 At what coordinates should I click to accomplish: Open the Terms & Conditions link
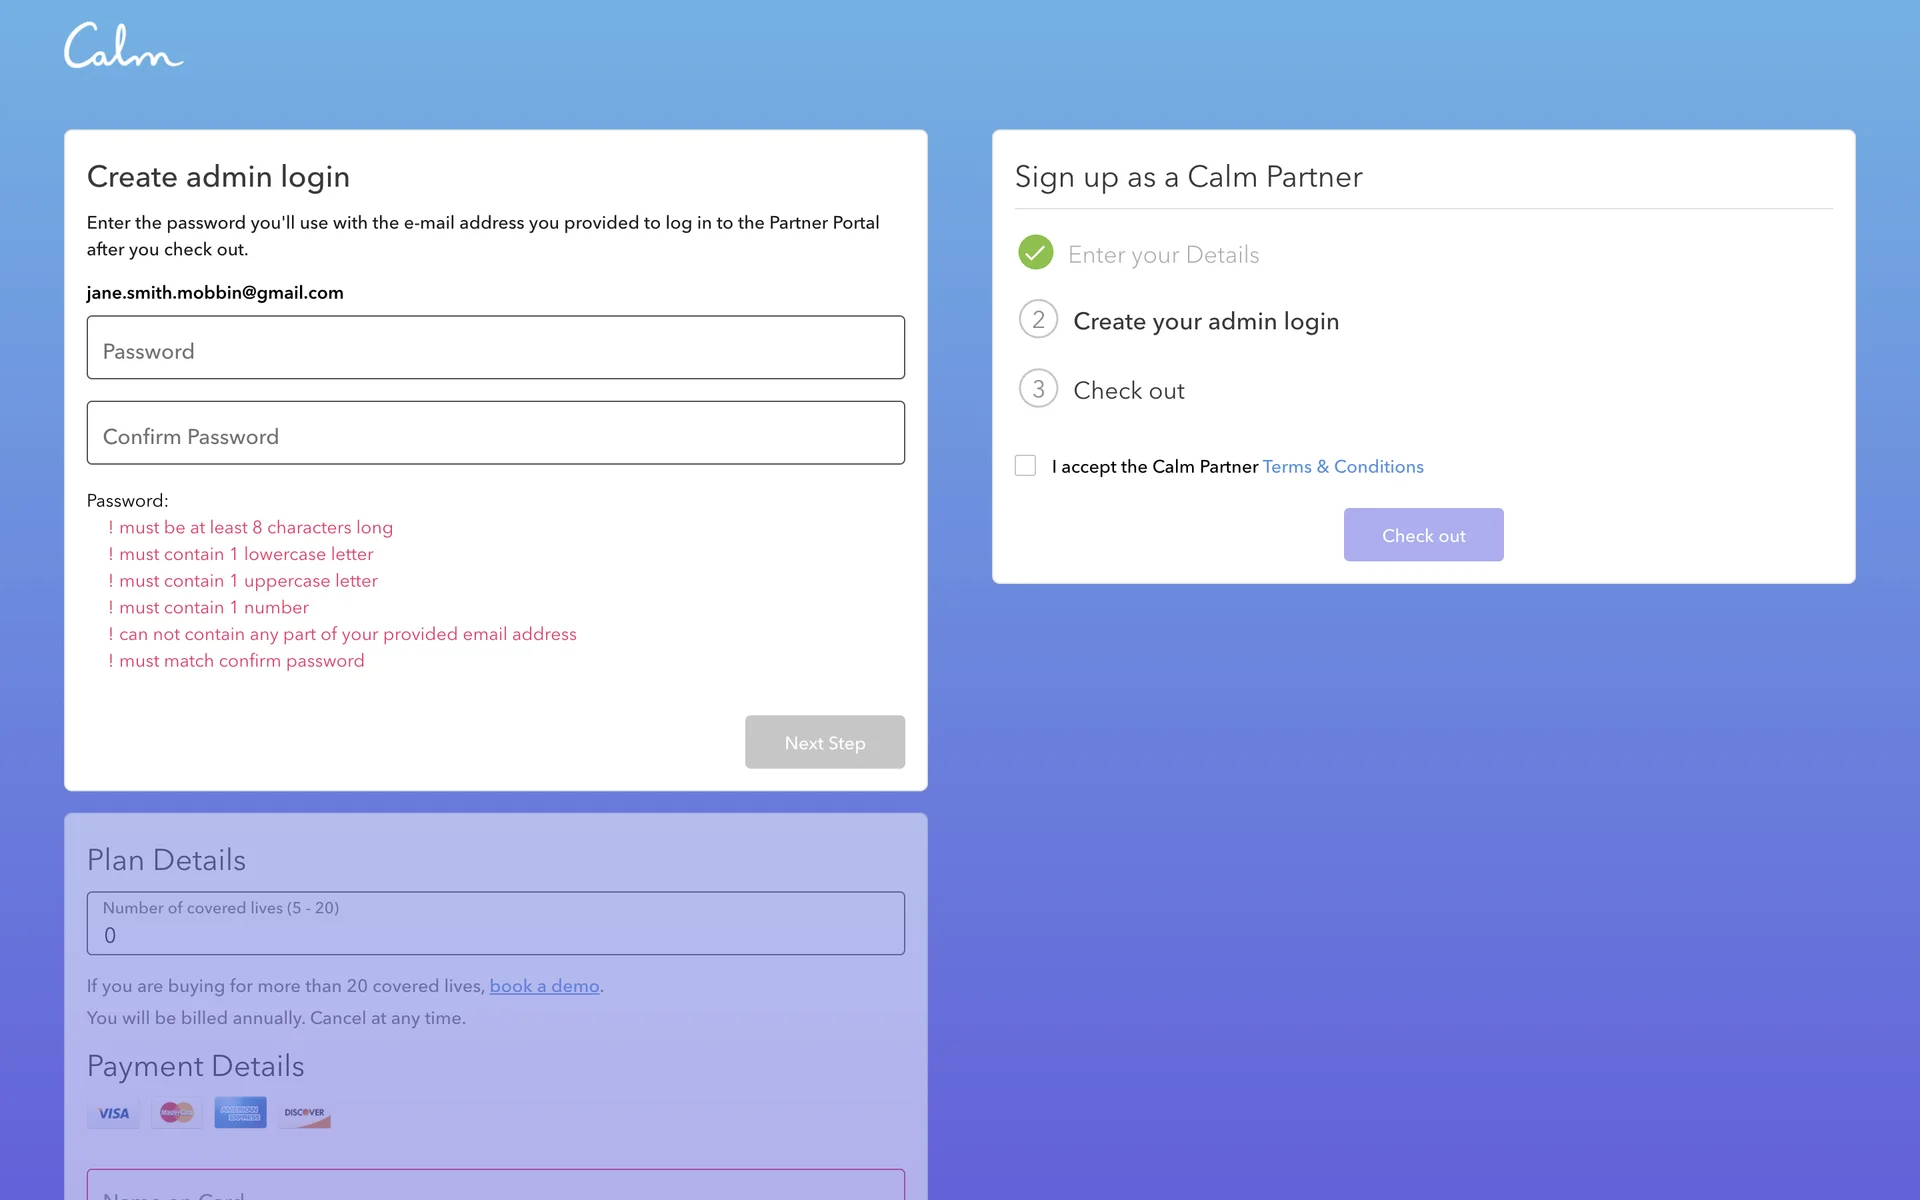(1342, 467)
